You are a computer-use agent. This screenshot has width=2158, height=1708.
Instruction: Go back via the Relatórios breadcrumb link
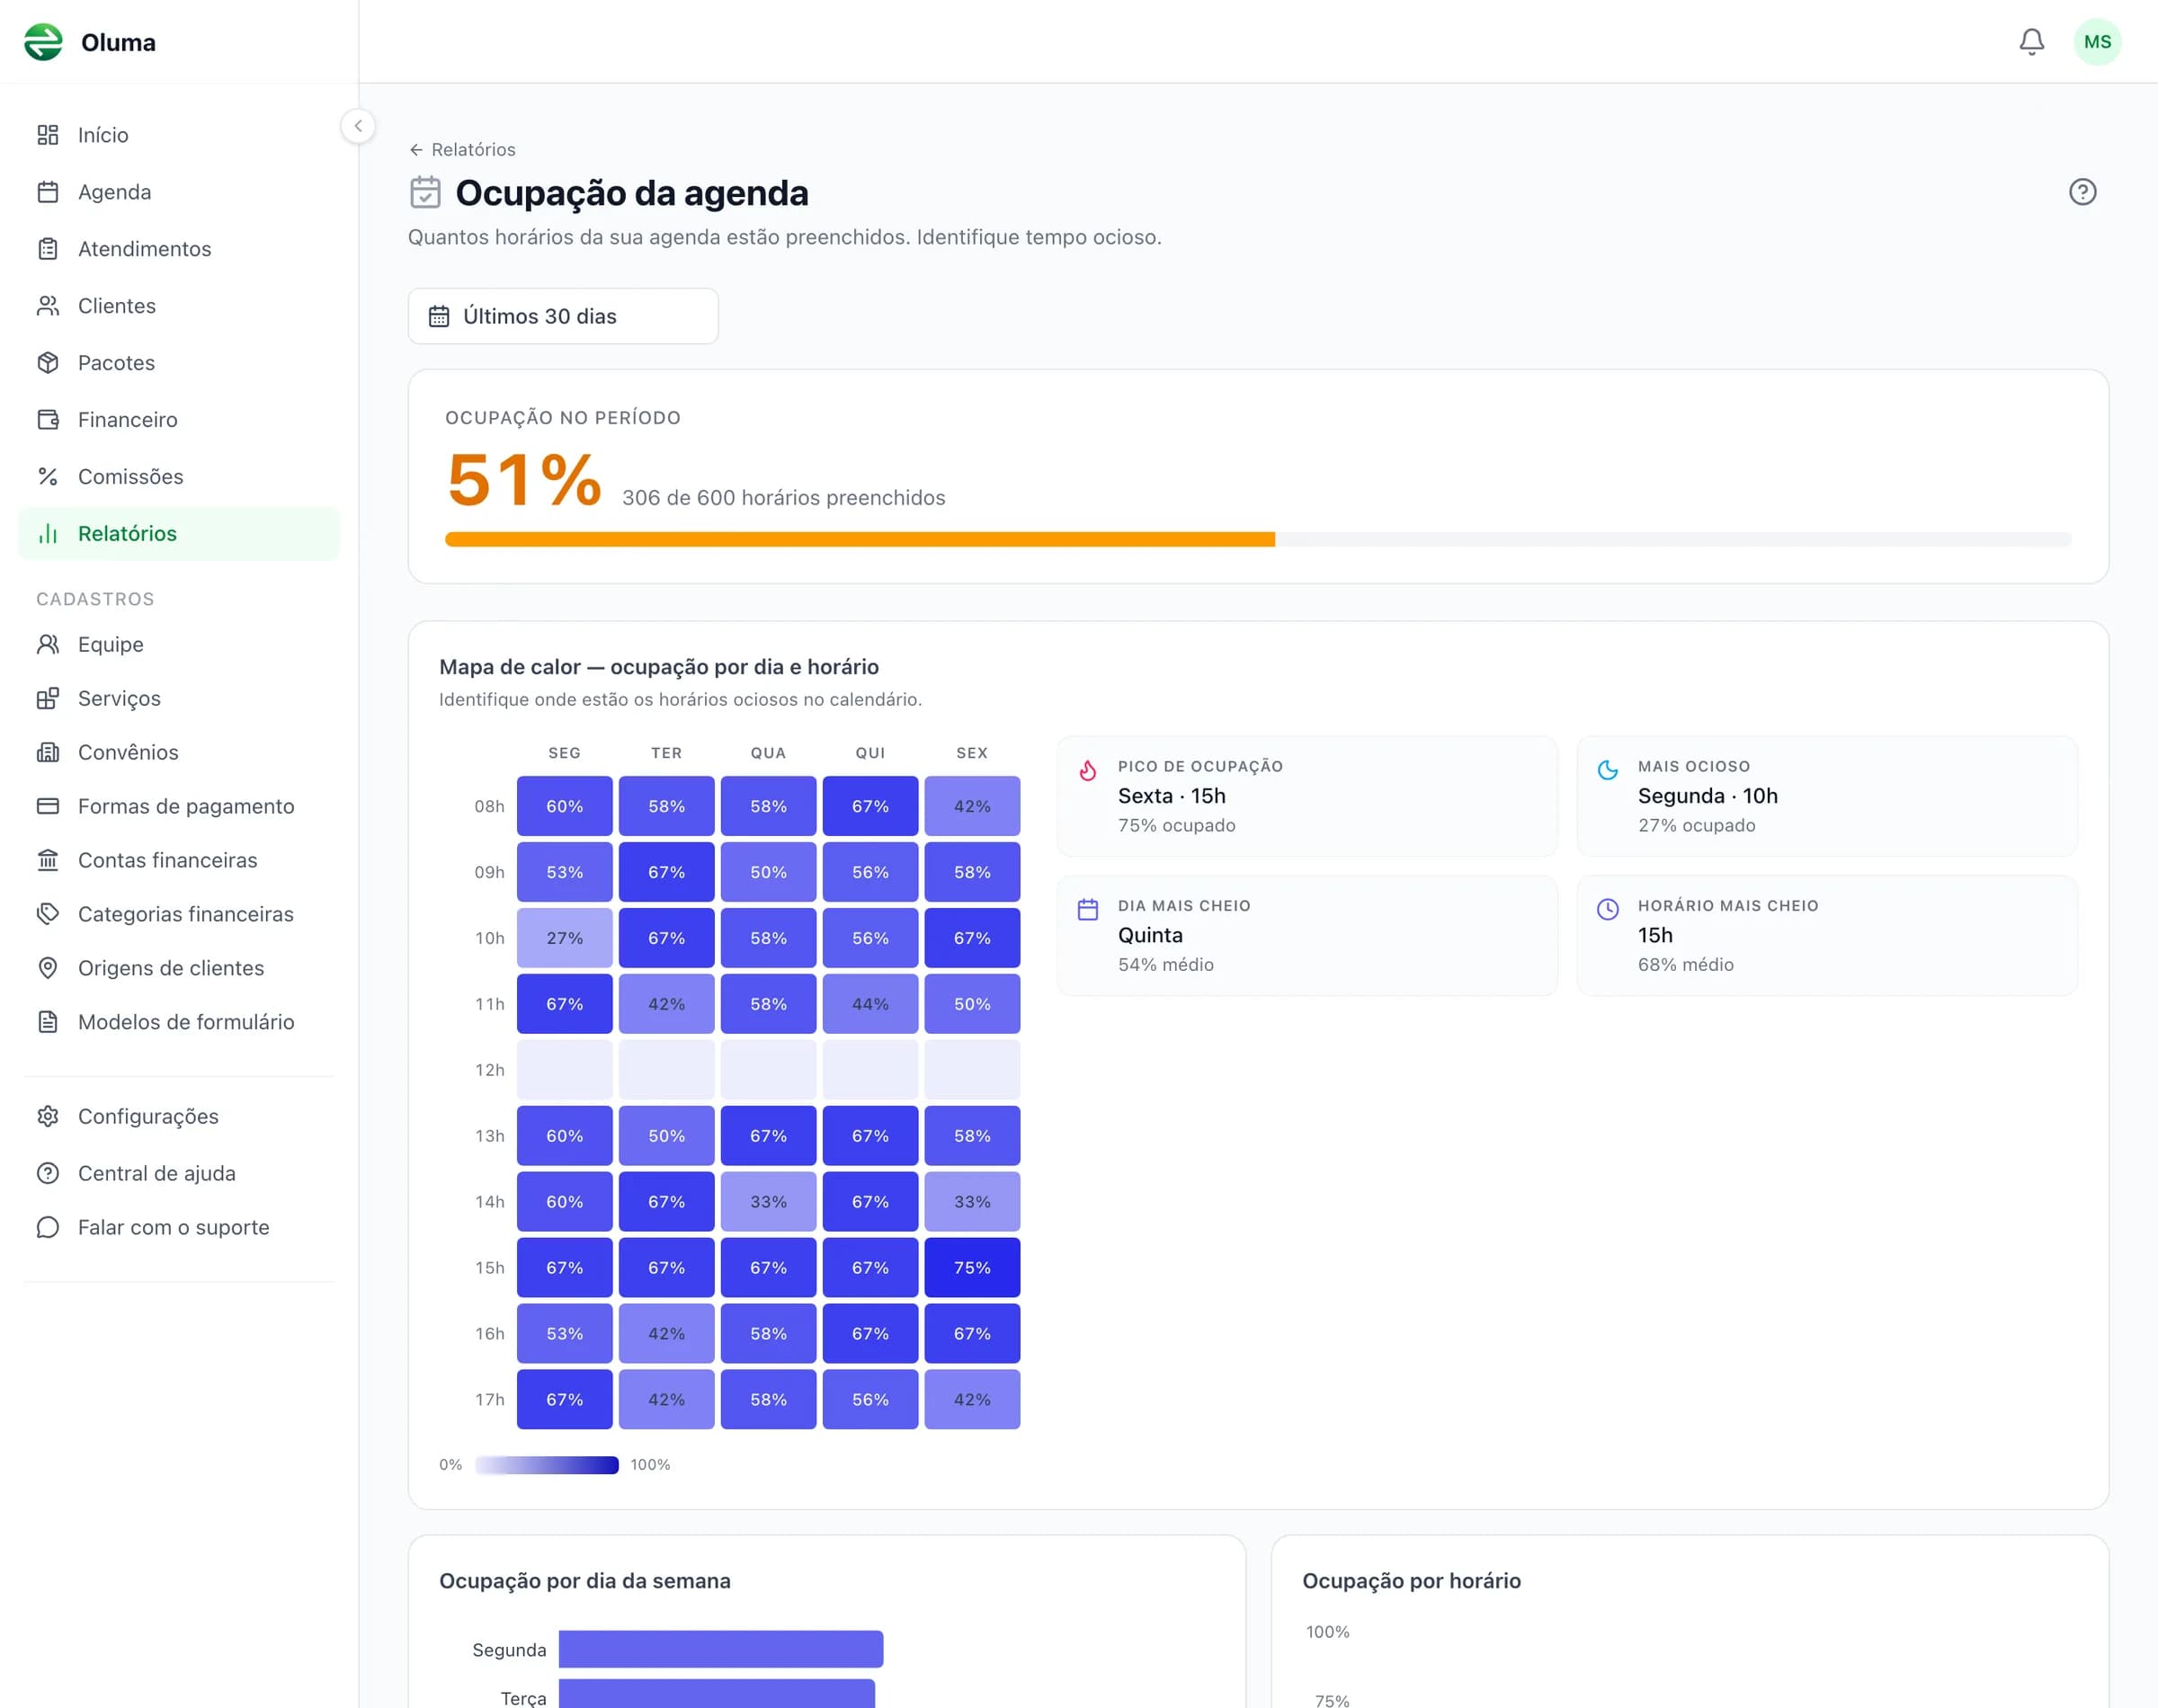463,150
